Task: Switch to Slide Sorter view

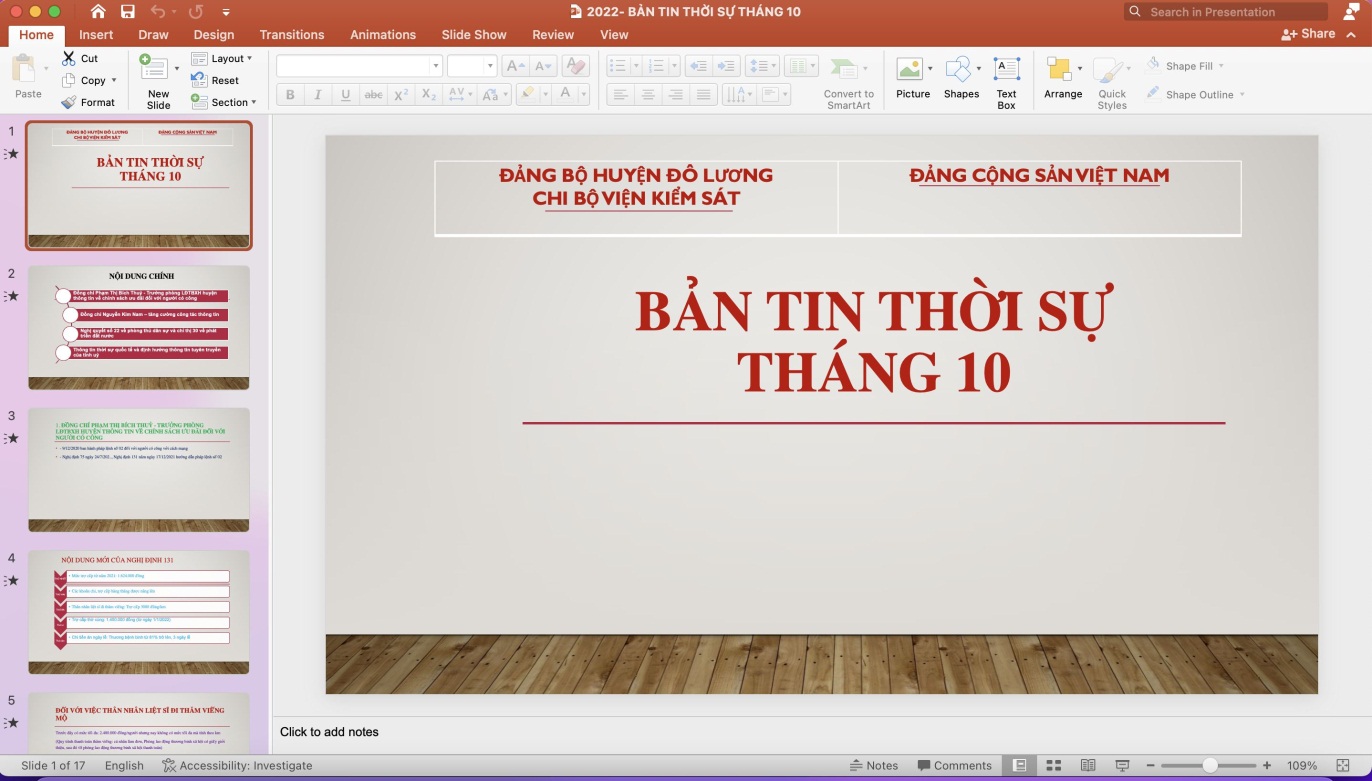Action: click(x=1053, y=766)
